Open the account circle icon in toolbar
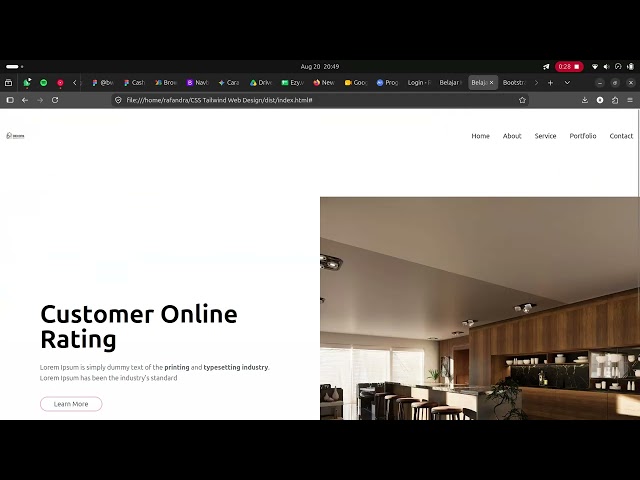The width and height of the screenshot is (640, 480). (x=600, y=100)
